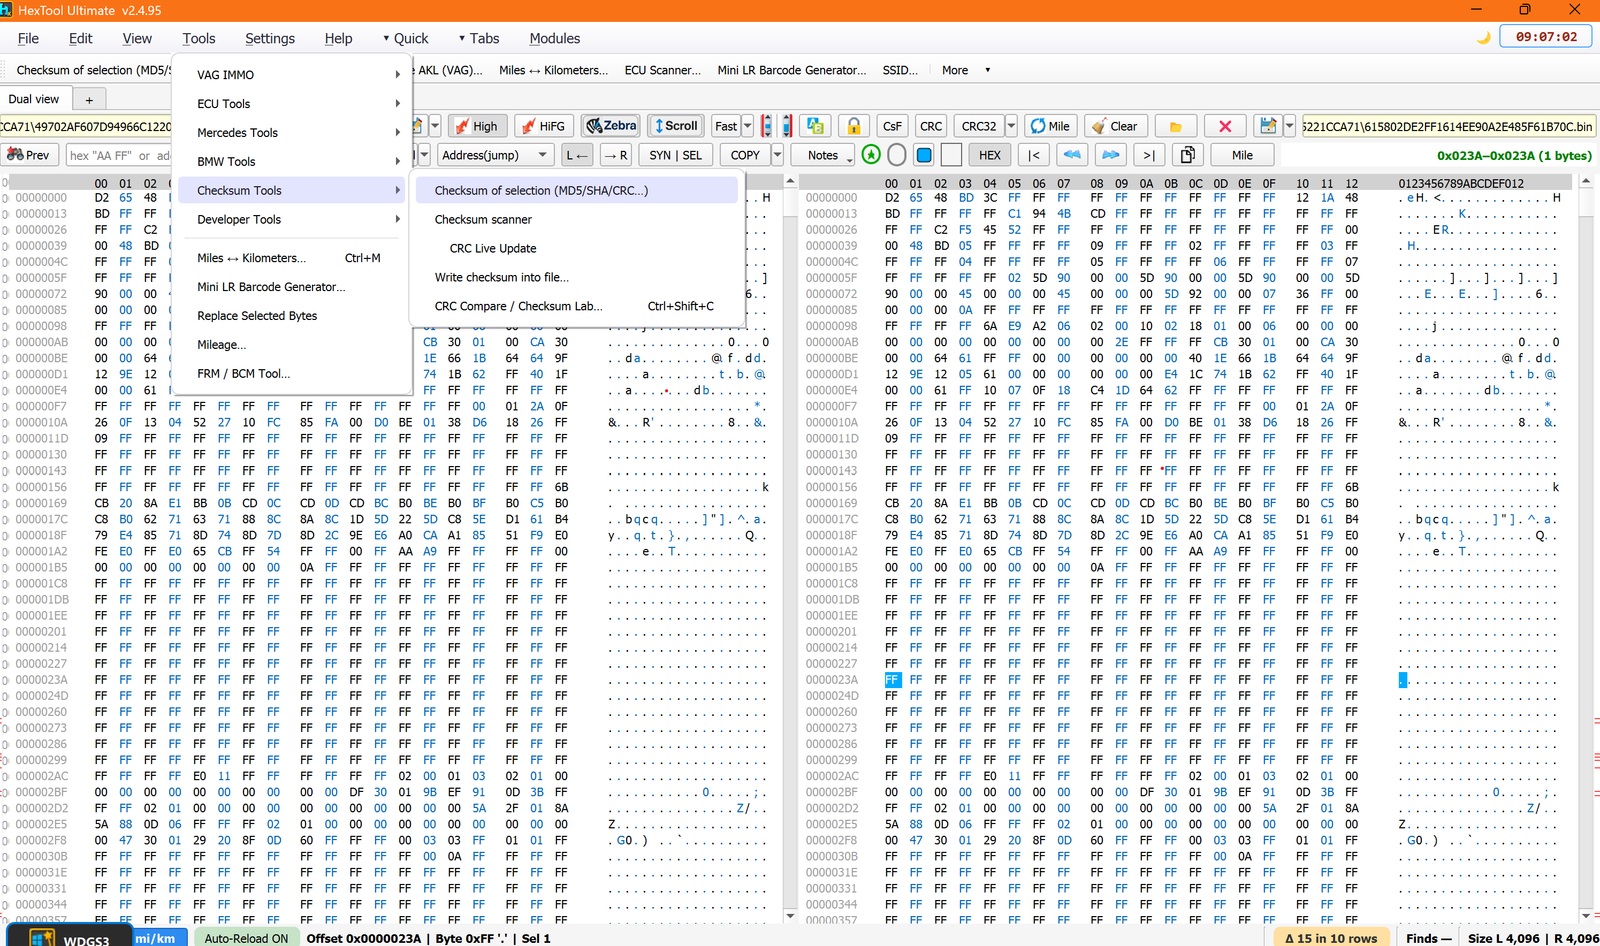Screen dimensions: 1600x946
Task: Toggle Auto-Reload ON in status bar
Action: pos(246,938)
